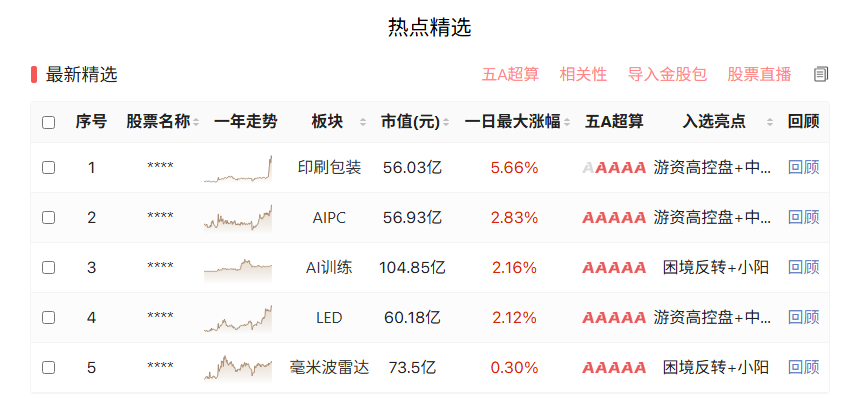Check the checkbox for row 1 印刷包装
Image resolution: width=850 pixels, height=403 pixels.
click(48, 168)
